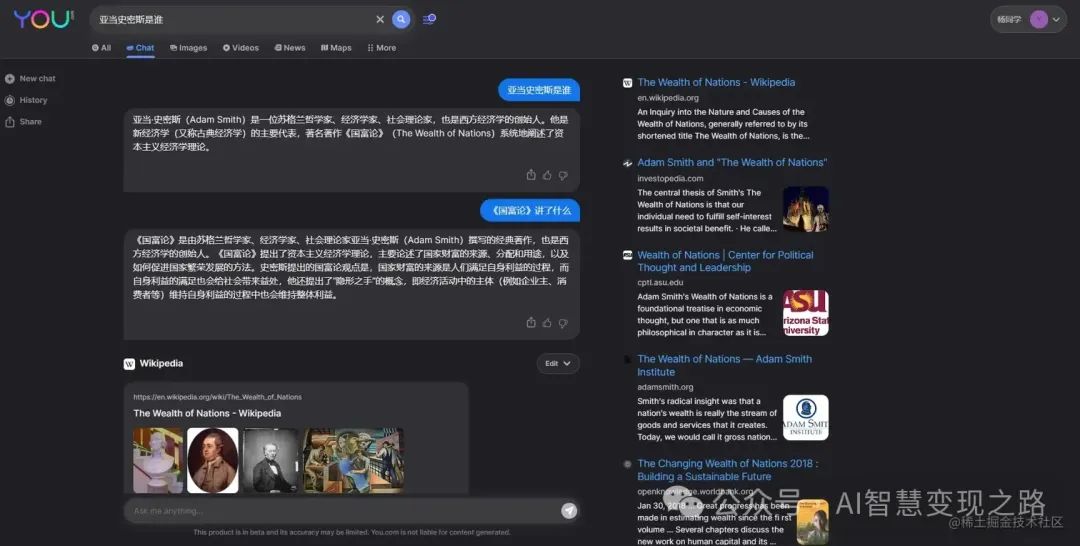Click the Investopedia result thumbnail image

point(806,209)
